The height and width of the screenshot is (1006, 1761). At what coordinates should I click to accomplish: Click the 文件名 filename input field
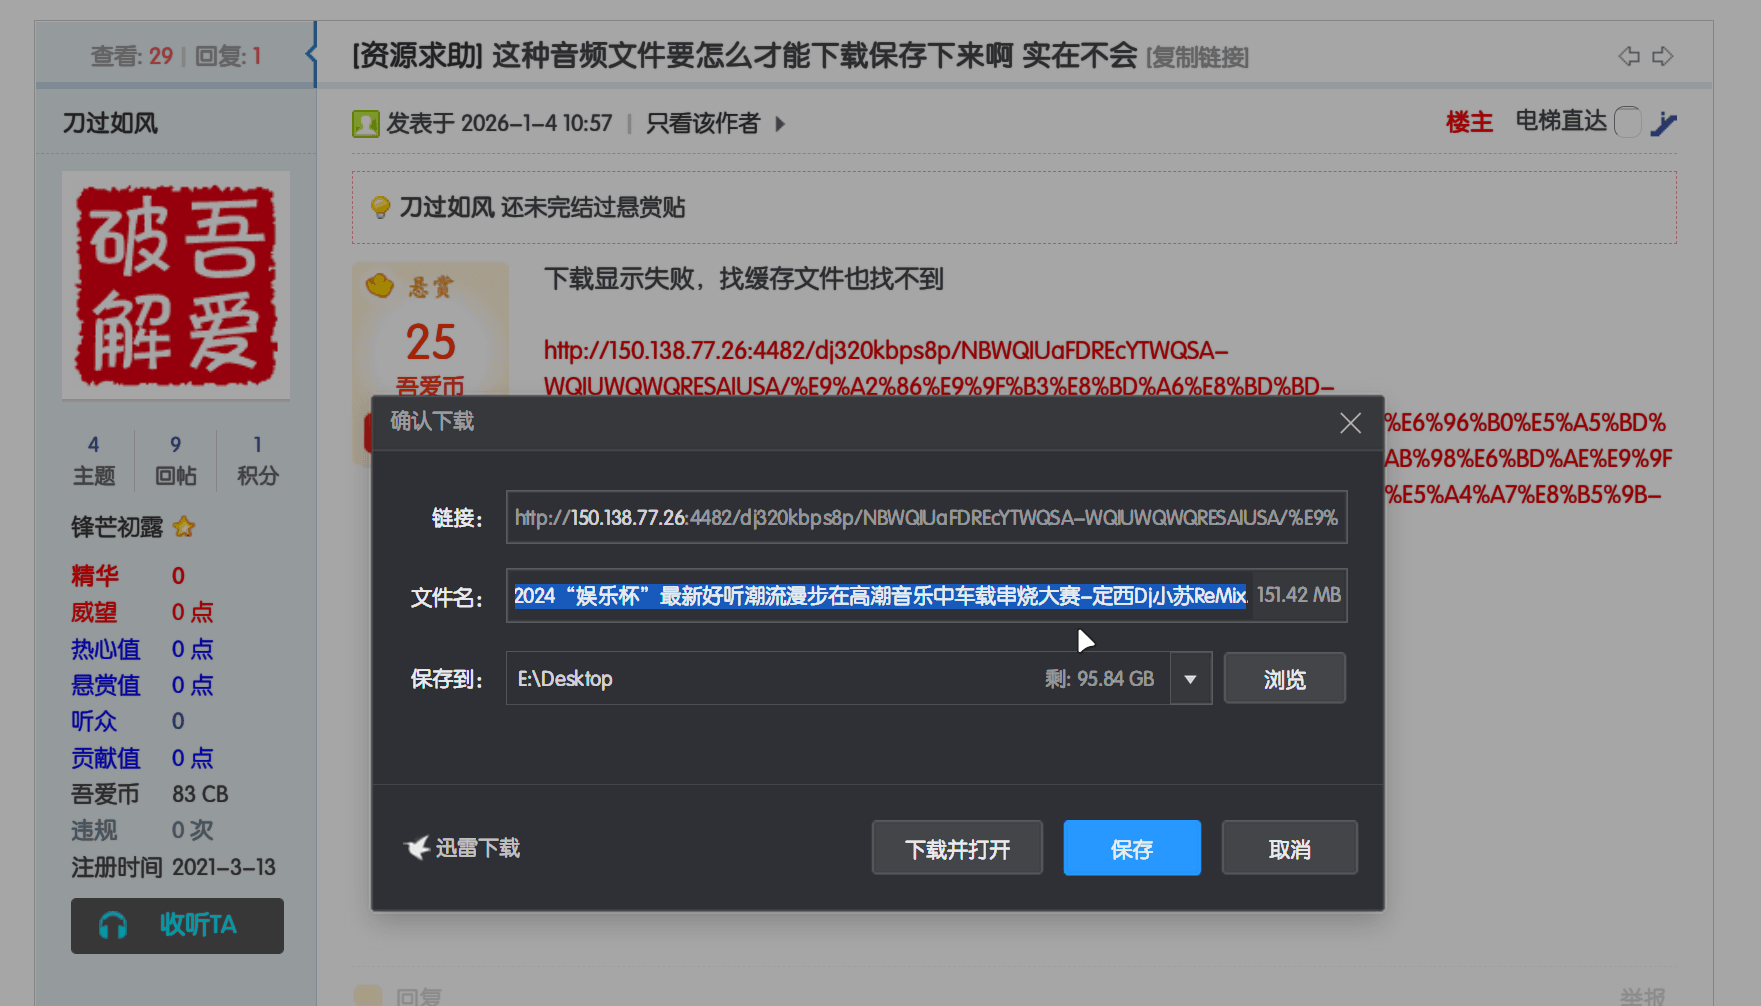pyautogui.click(x=880, y=596)
